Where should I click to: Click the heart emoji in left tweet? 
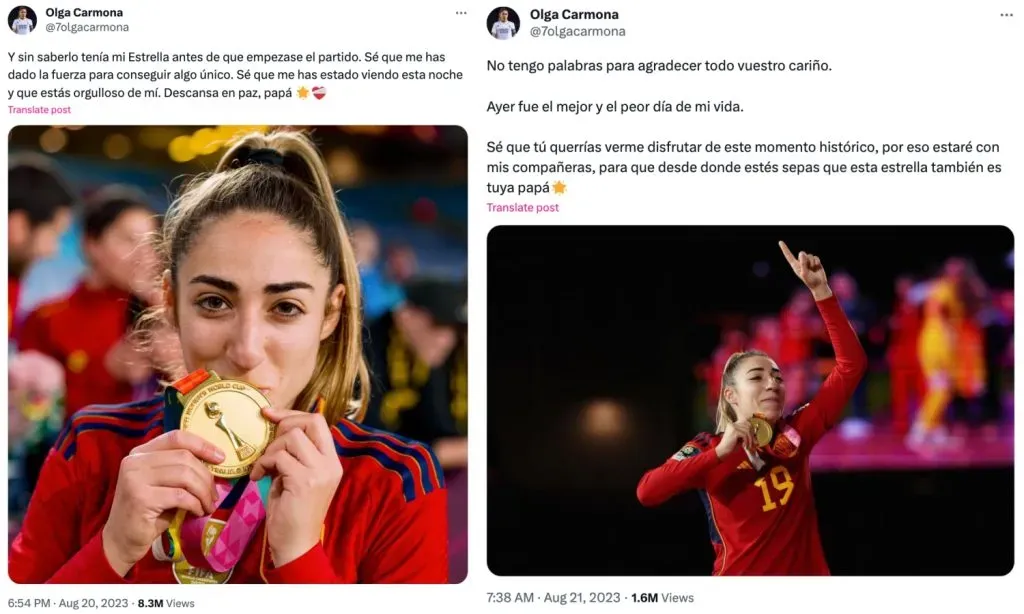[x=319, y=93]
